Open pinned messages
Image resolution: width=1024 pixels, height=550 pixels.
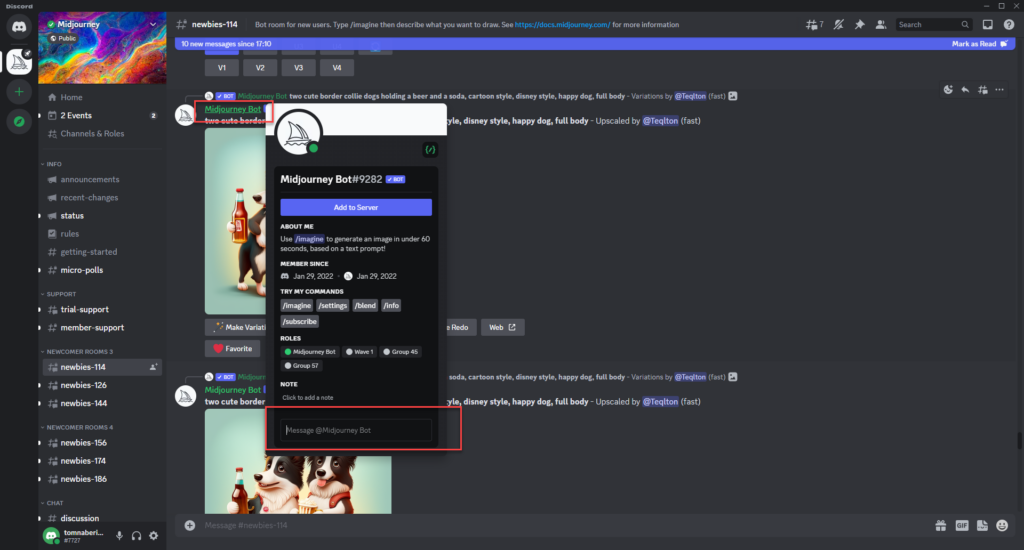coord(859,24)
